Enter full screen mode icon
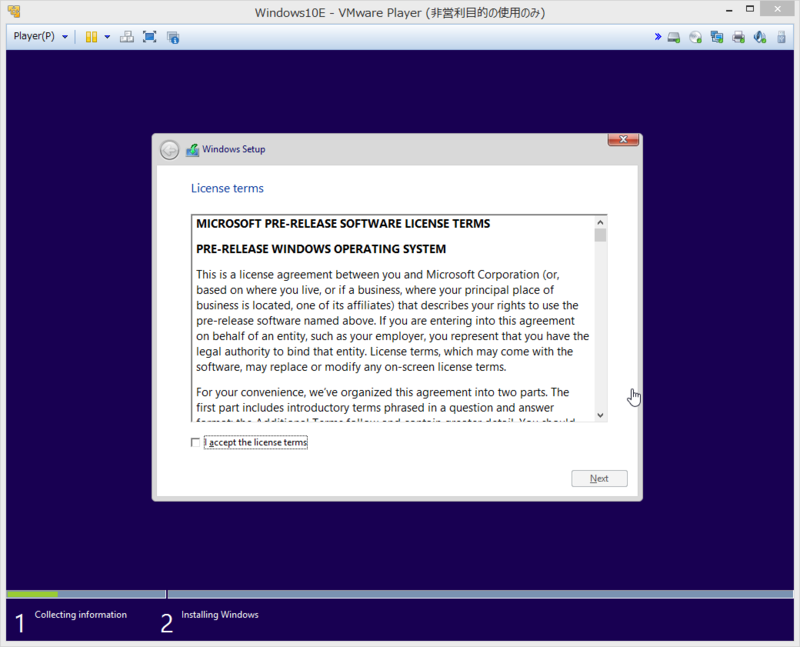 tap(149, 37)
